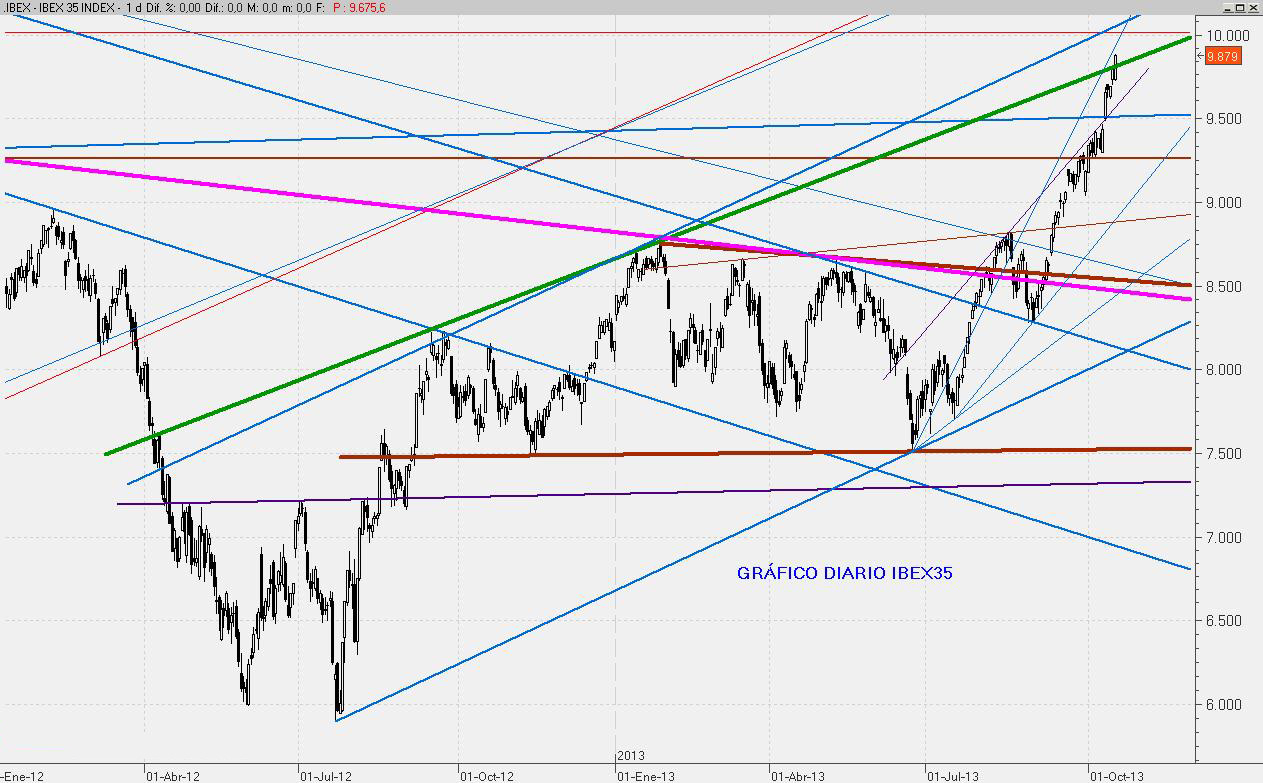This screenshot has width=1263, height=783.
Task: Click the 6.000 price axis label
Action: tap(1224, 705)
